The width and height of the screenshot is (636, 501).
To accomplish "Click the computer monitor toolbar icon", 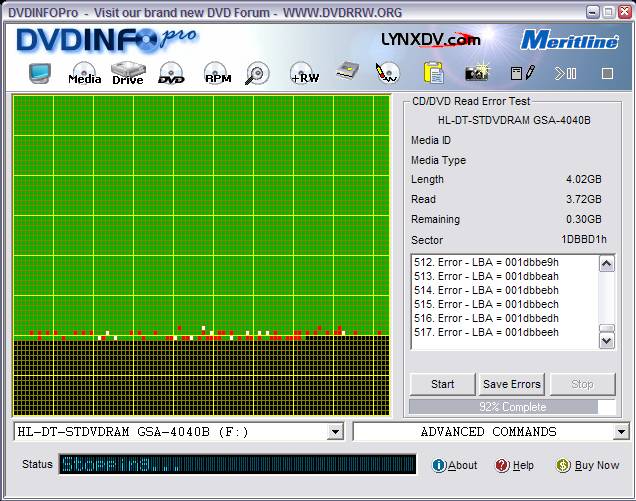I will pyautogui.click(x=40, y=73).
